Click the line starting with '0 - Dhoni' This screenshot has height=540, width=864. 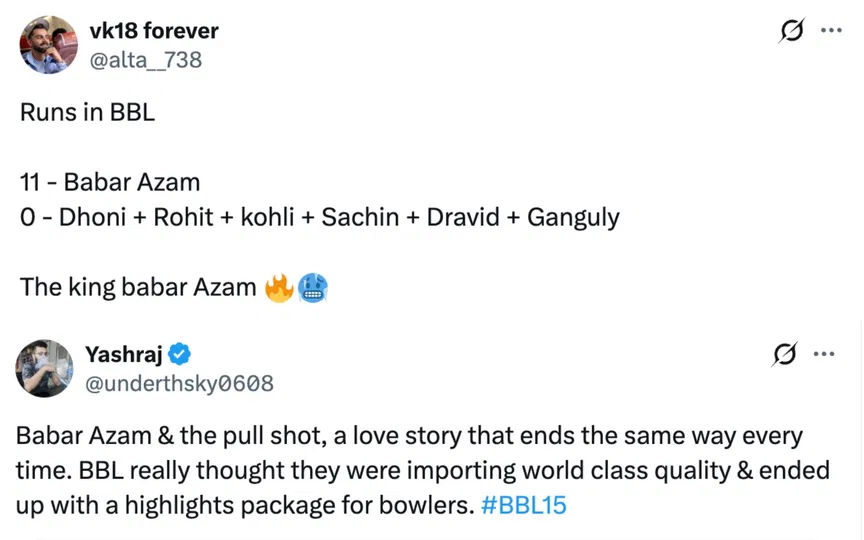point(319,217)
